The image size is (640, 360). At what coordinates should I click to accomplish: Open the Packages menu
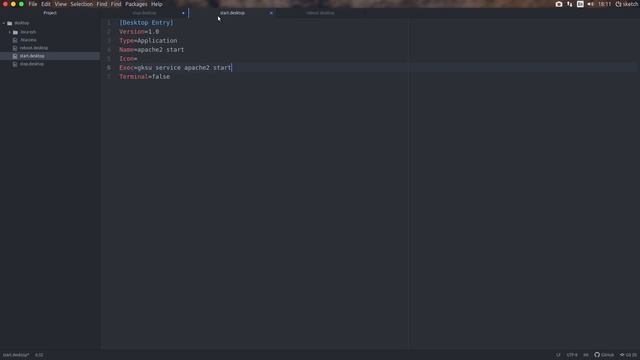(136, 4)
